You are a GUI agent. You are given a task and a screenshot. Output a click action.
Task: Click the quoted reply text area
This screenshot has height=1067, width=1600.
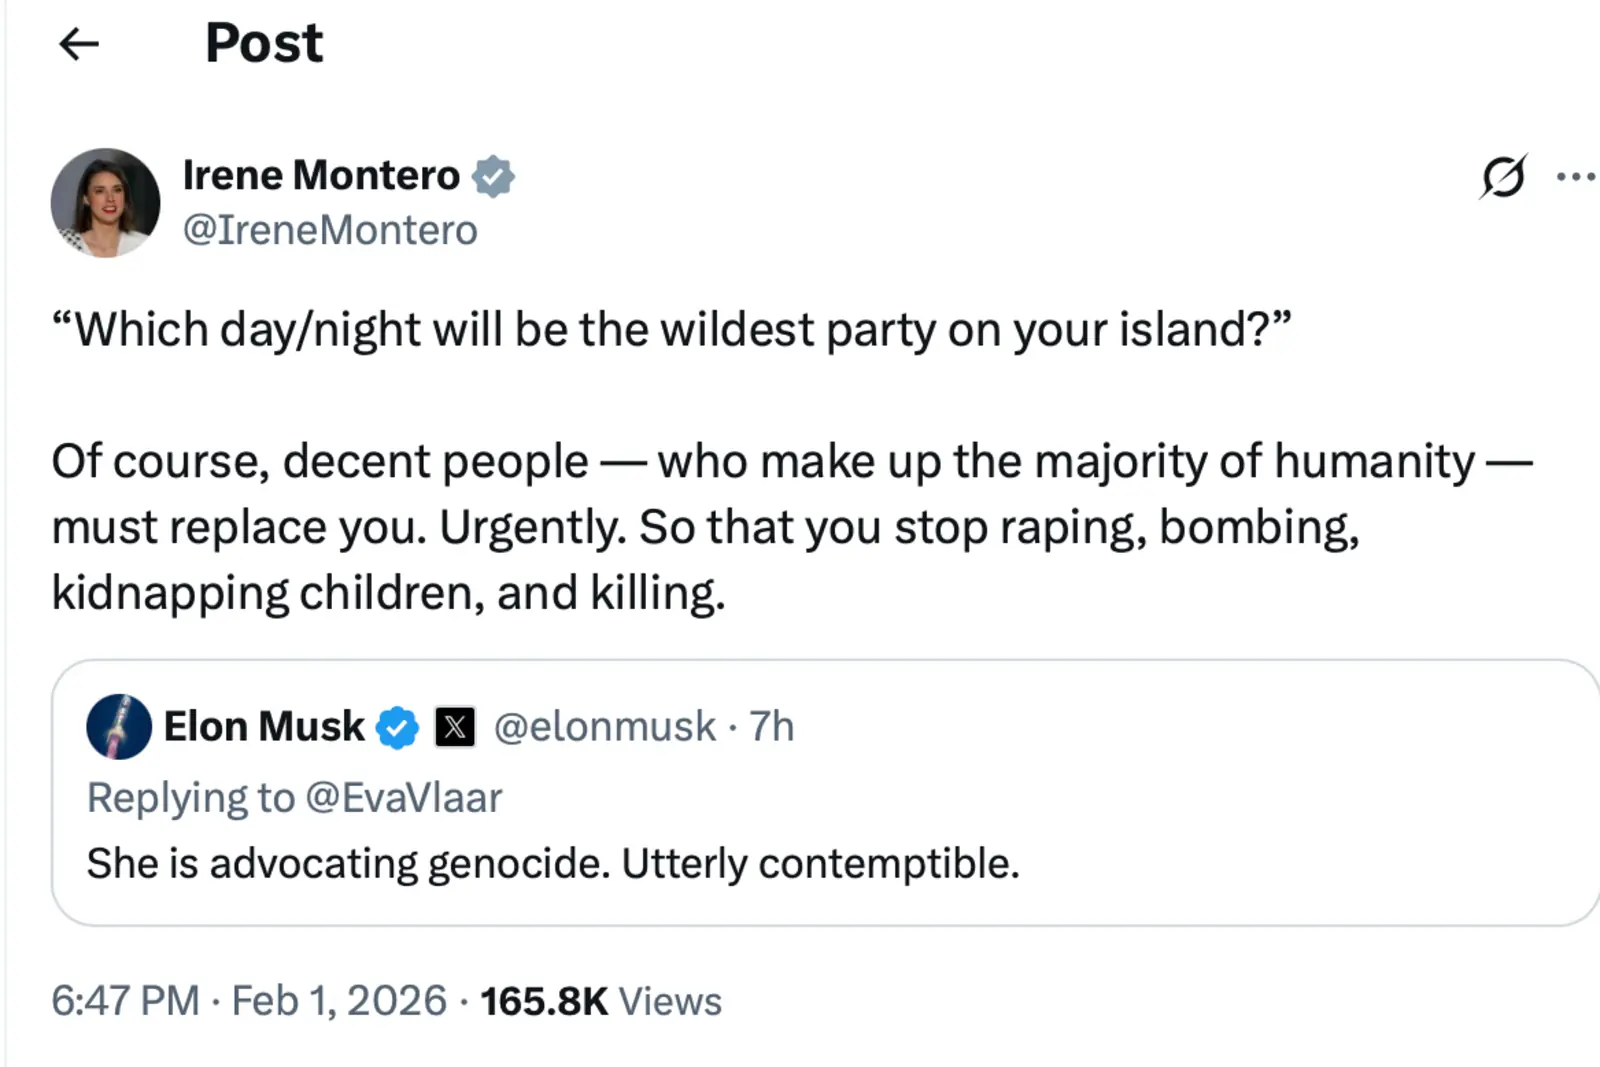click(554, 862)
